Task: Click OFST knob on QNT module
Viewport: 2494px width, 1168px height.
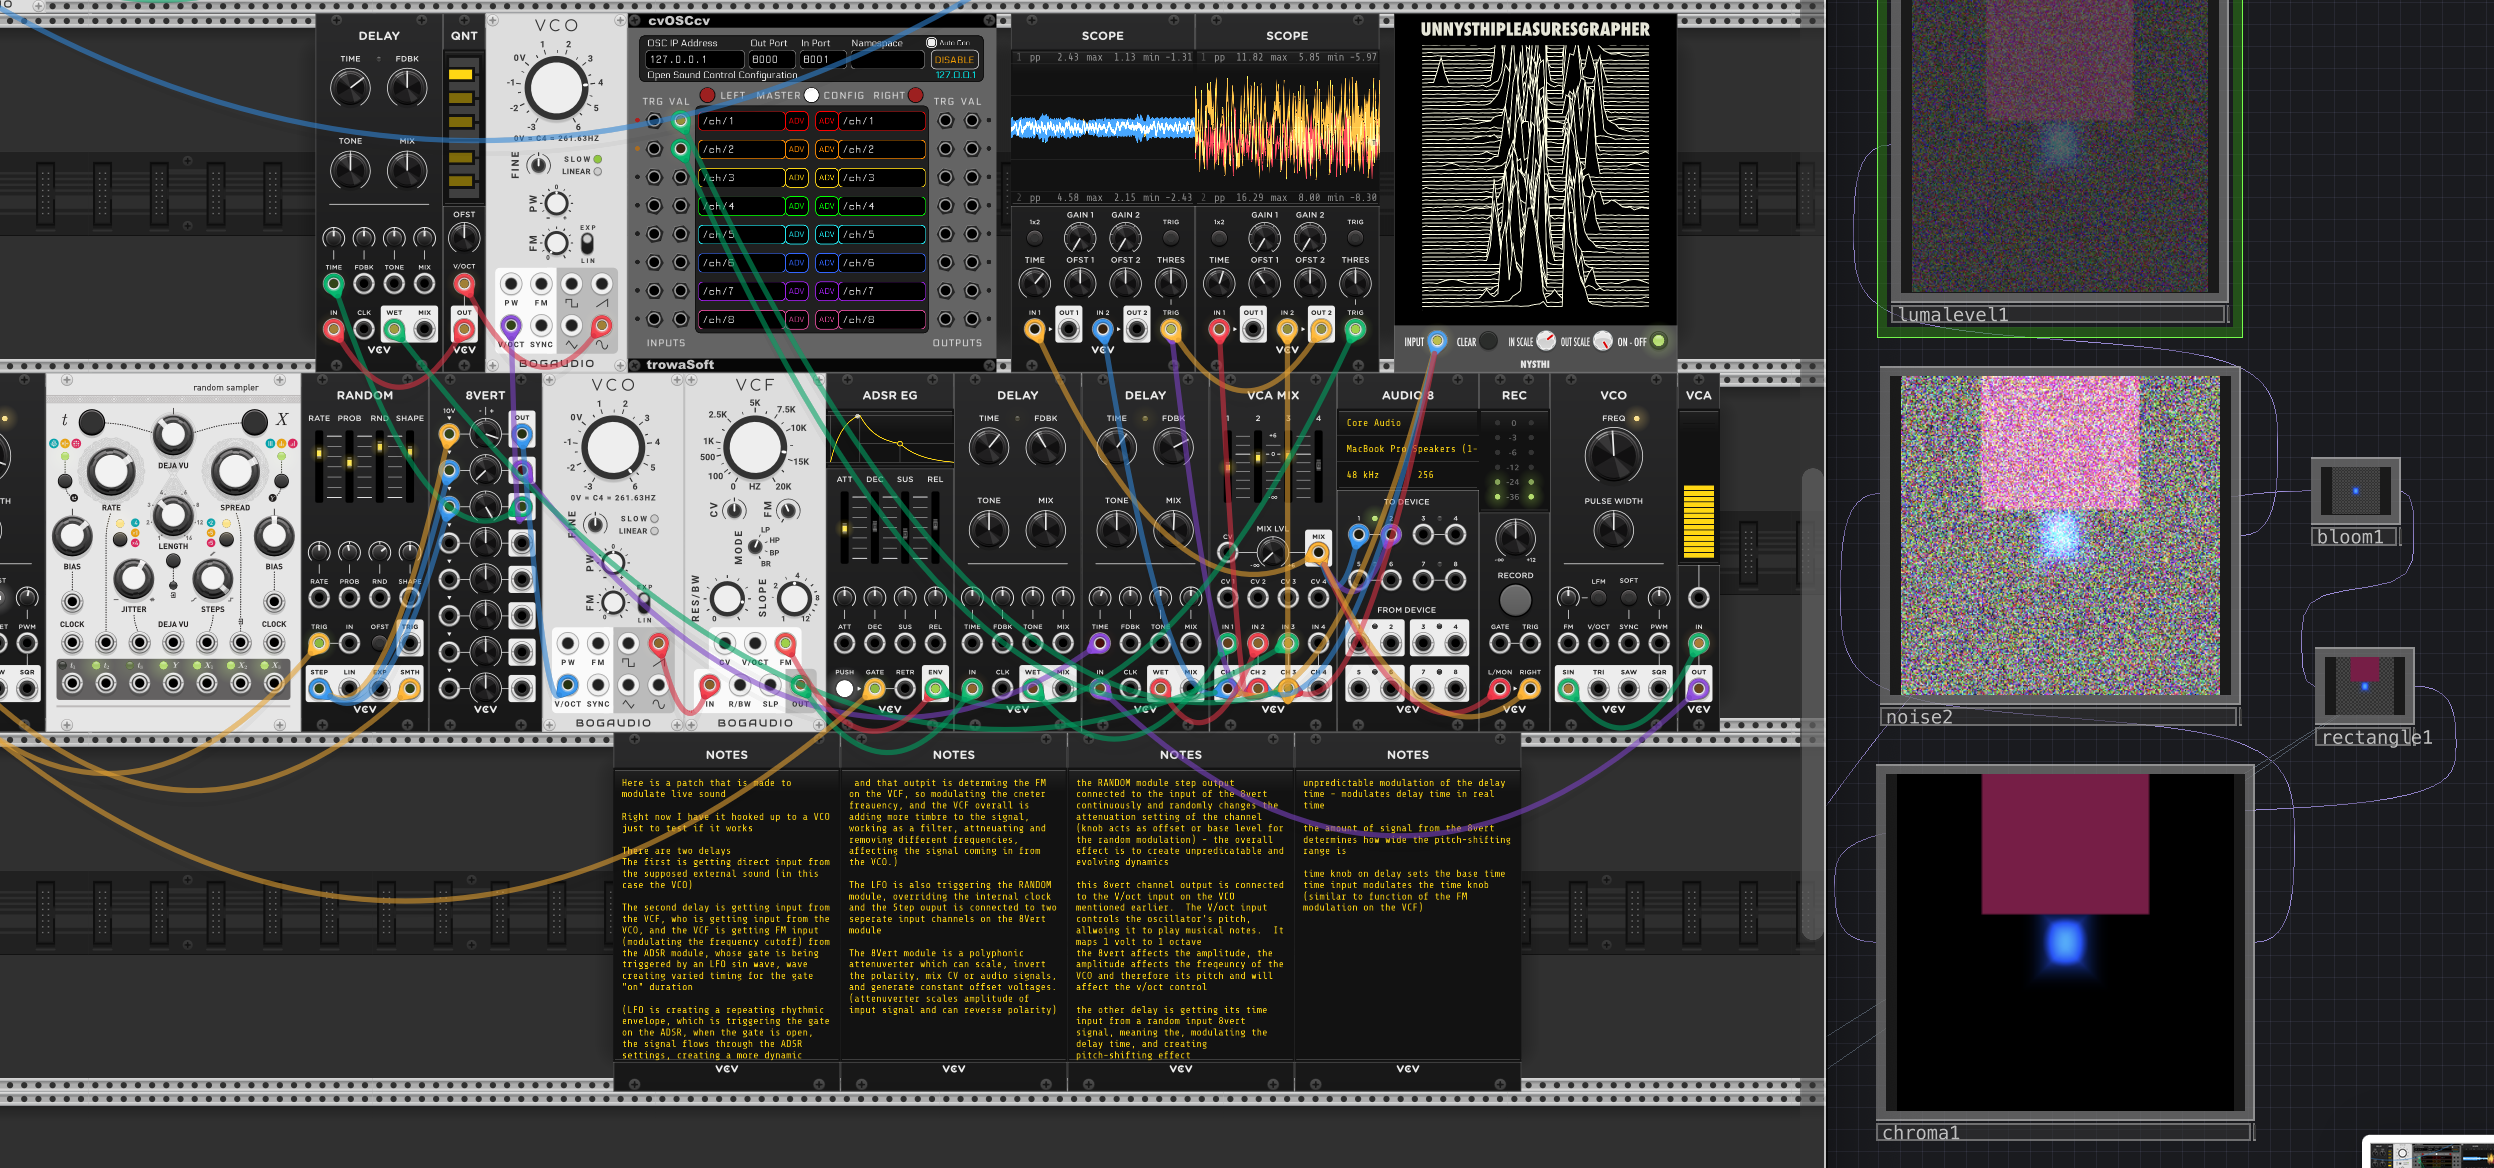Action: pyautogui.click(x=464, y=238)
